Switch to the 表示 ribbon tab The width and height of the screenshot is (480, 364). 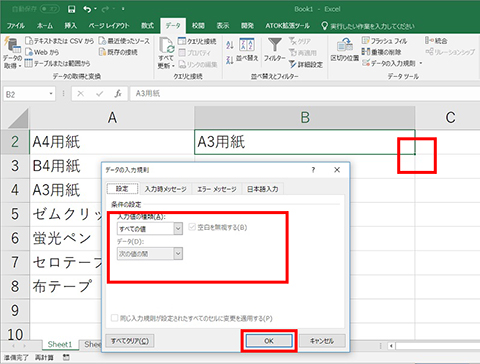(223, 26)
